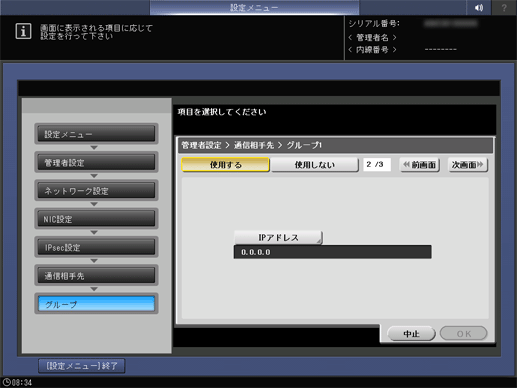517x388 pixels.
Task: Go to previous page with 前画面
Action: 420,165
